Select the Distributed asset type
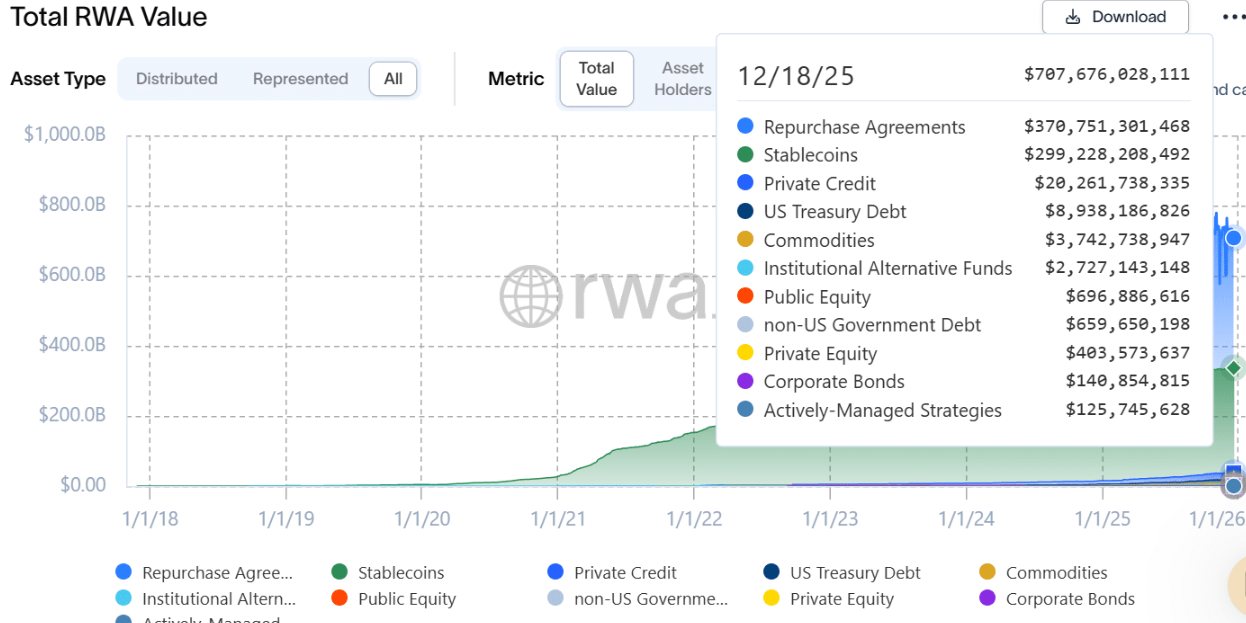 pos(176,79)
